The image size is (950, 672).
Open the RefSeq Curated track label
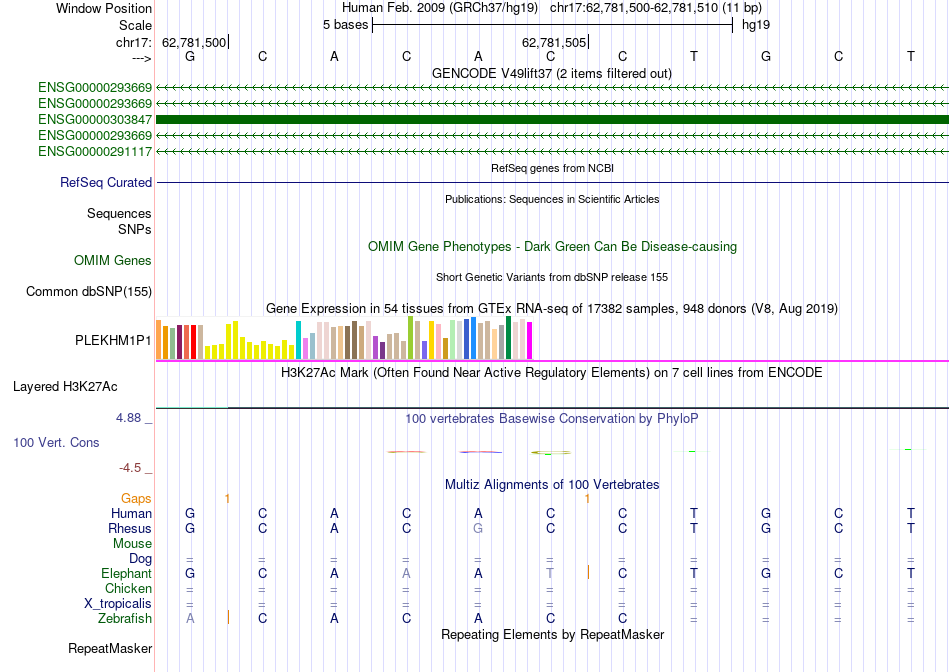click(105, 182)
